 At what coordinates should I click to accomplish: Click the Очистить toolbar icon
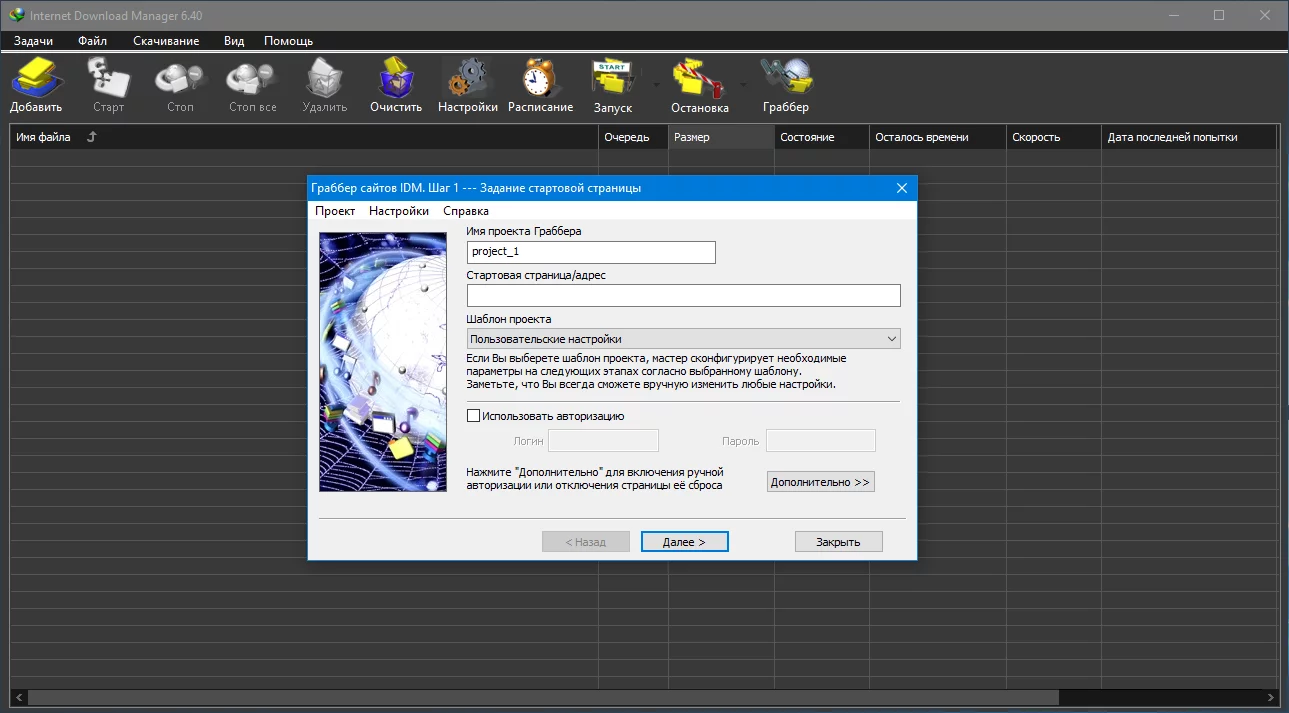pyautogui.click(x=396, y=78)
